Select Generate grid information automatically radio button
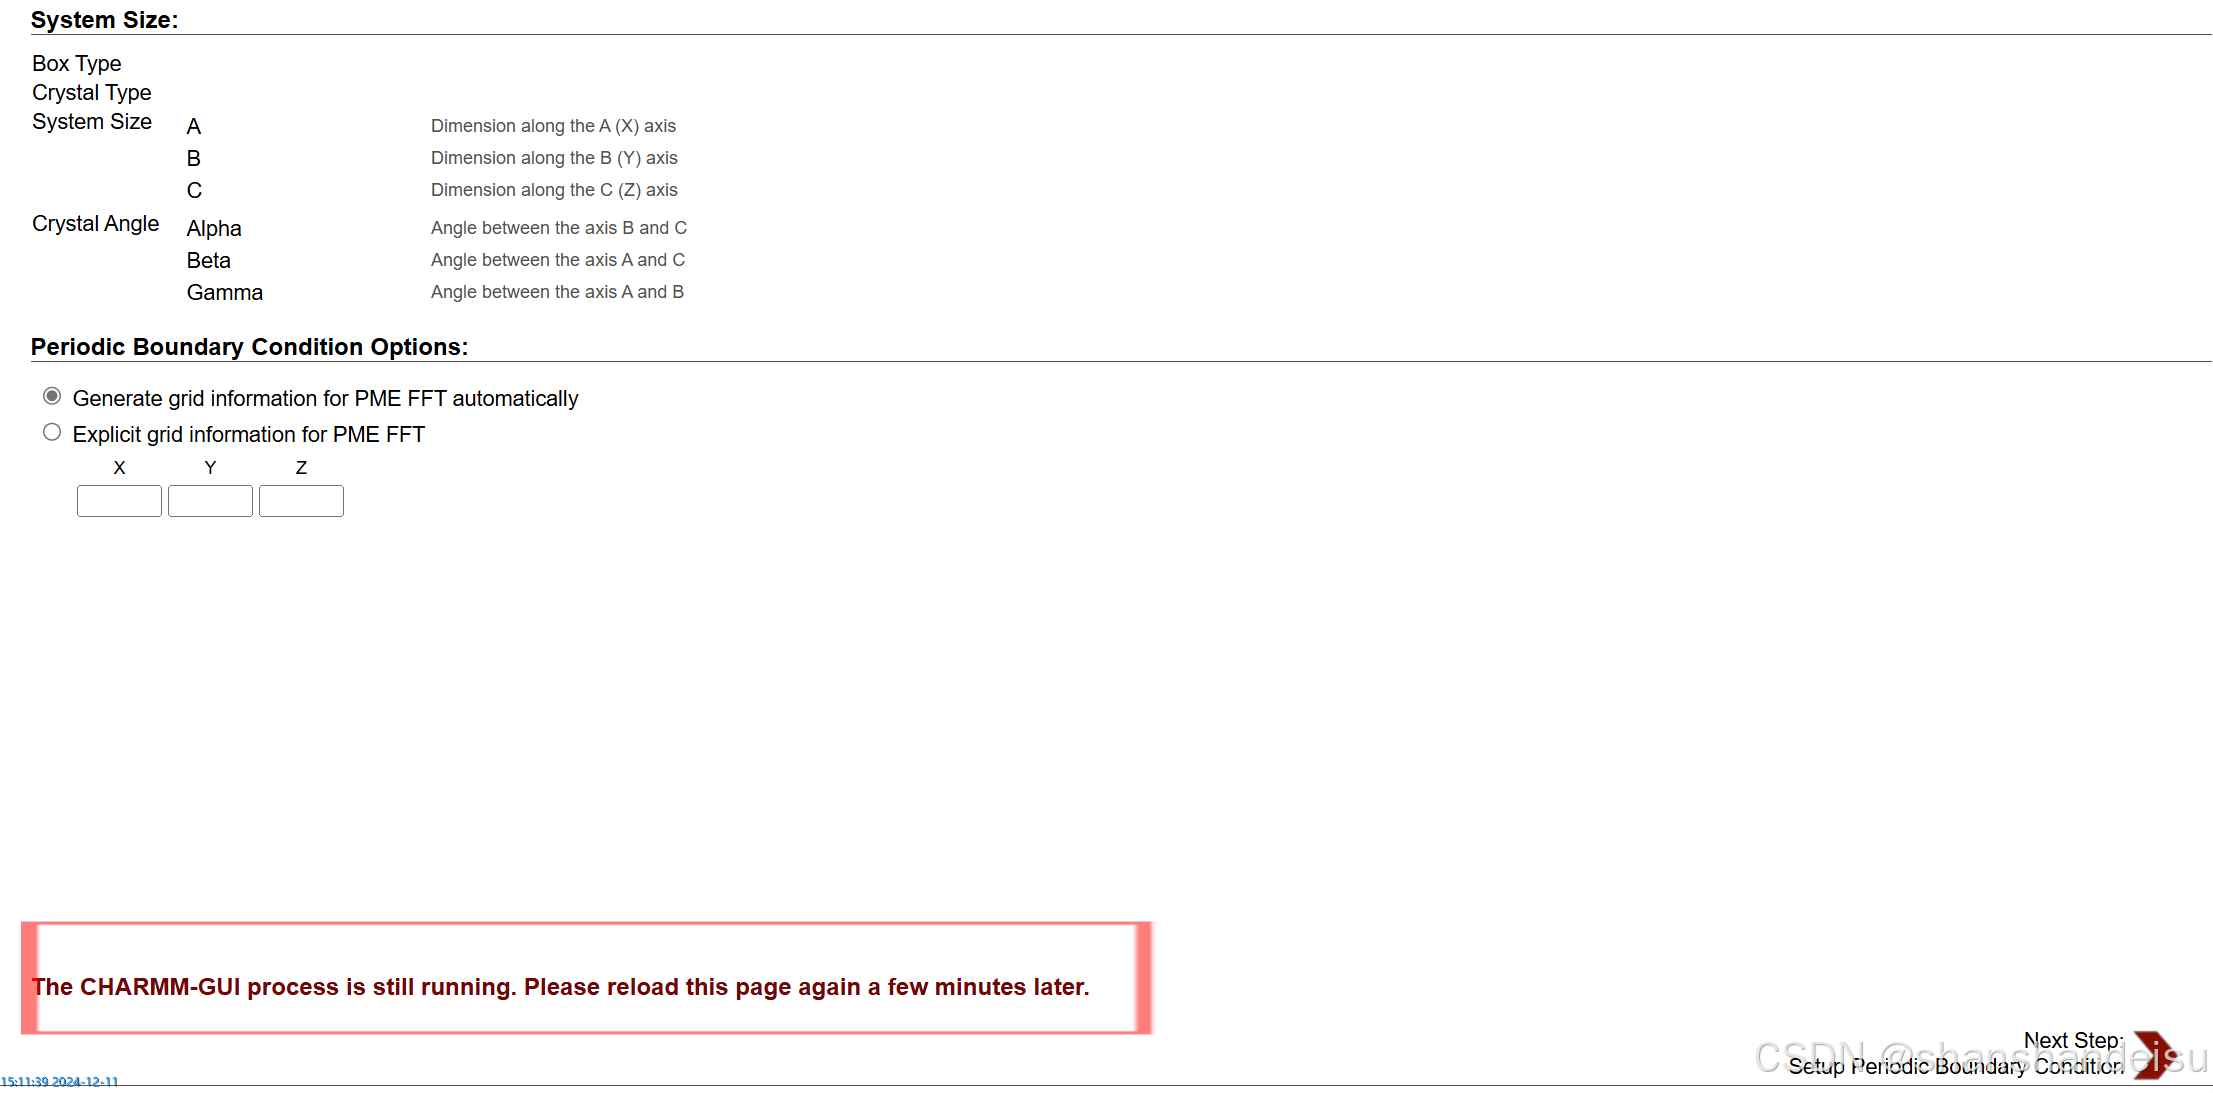The height and width of the screenshot is (1093, 2213). (52, 397)
